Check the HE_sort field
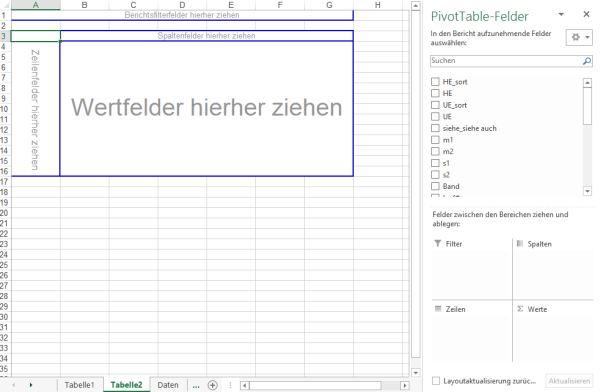The image size is (600, 392). 435,82
